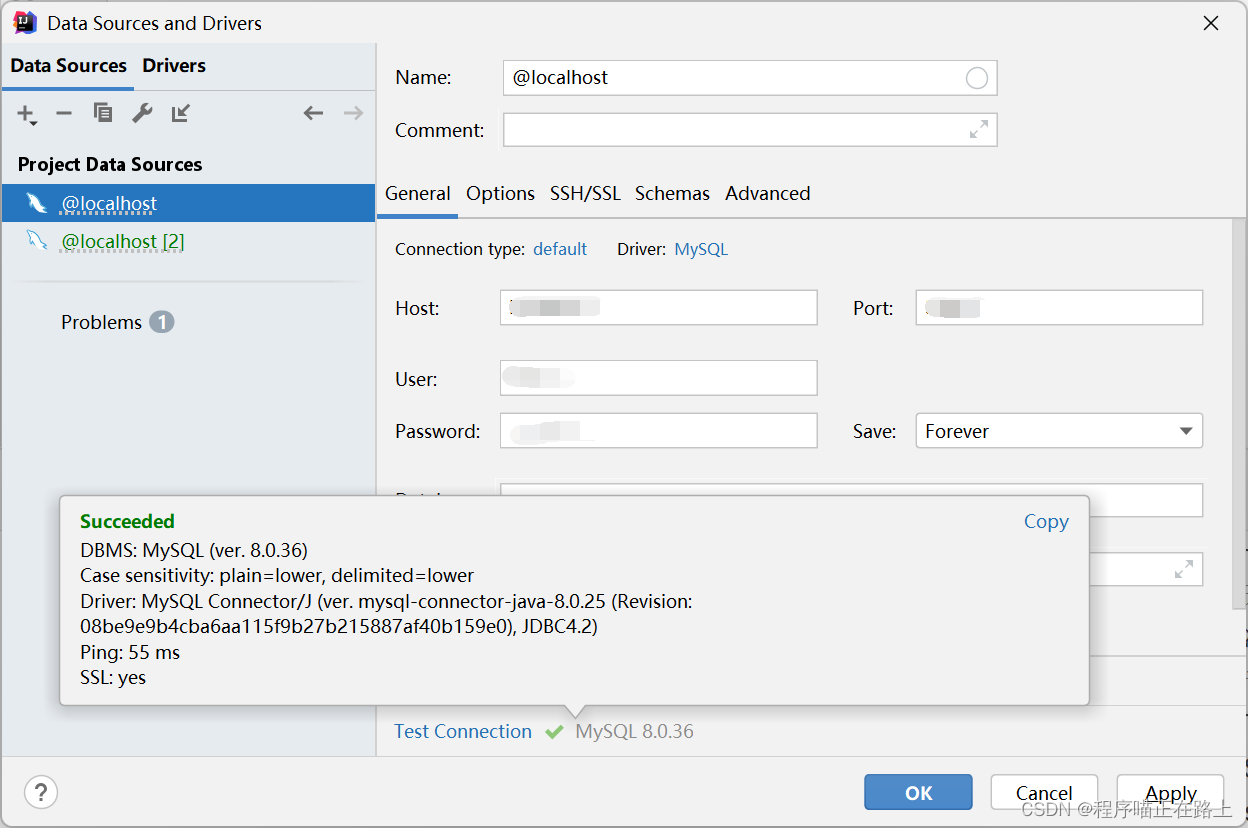The width and height of the screenshot is (1248, 828).
Task: Remove selected data source with minus icon
Action: click(64, 113)
